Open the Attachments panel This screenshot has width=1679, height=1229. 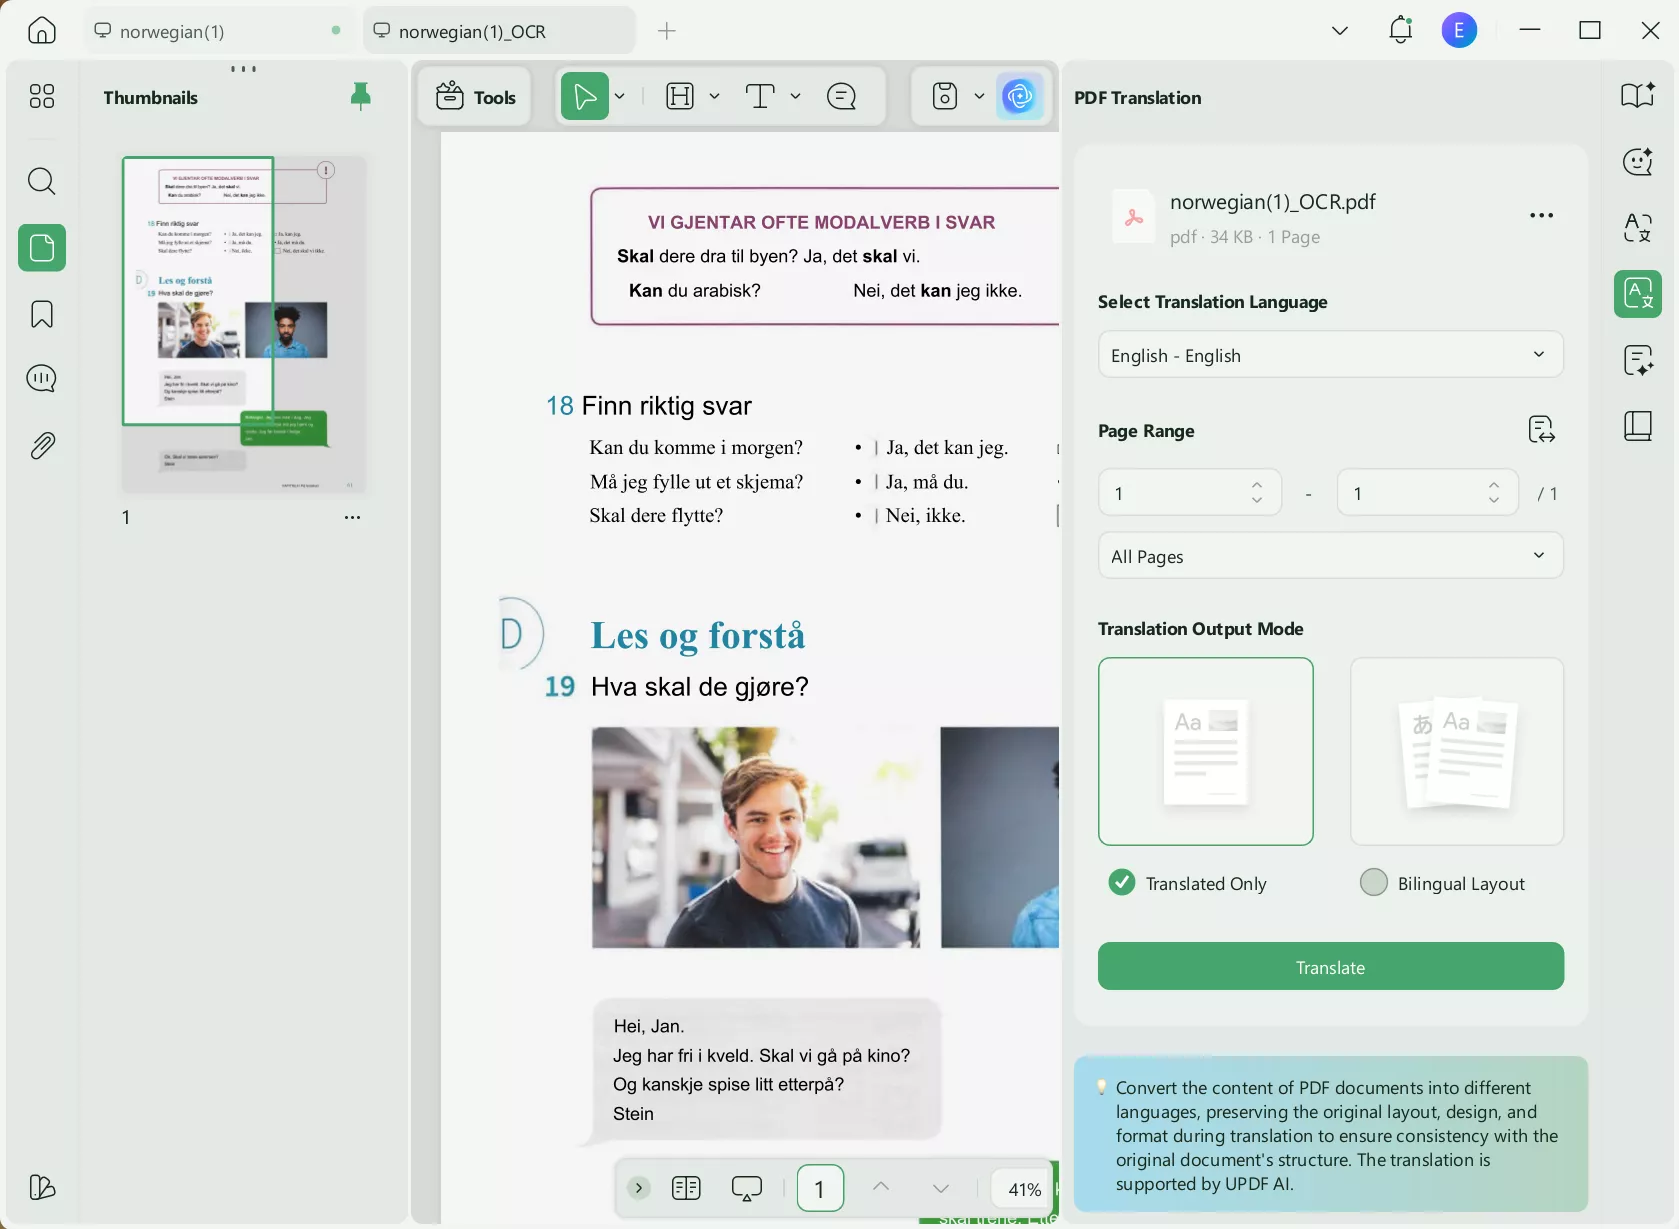click(41, 445)
